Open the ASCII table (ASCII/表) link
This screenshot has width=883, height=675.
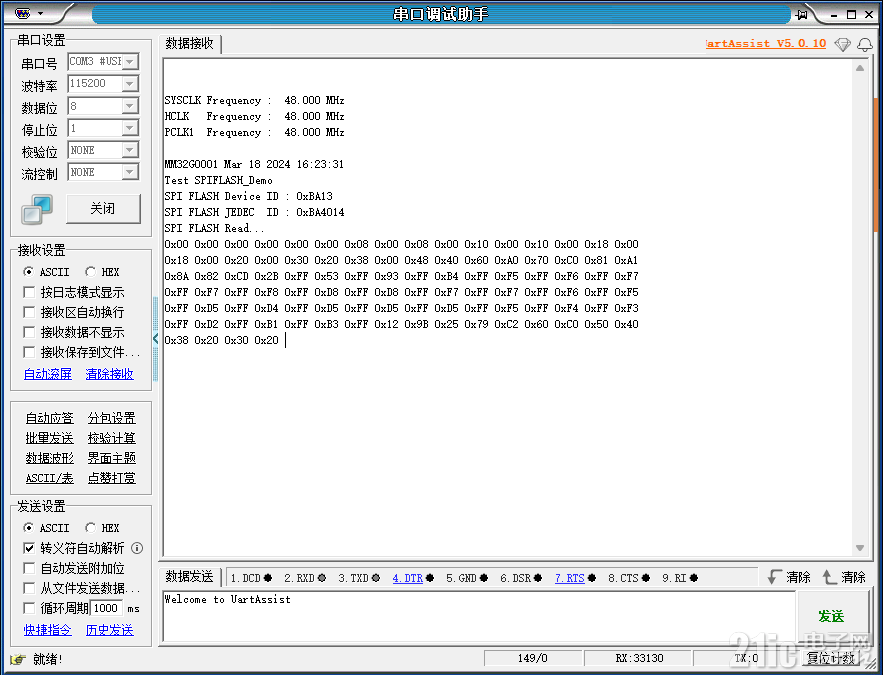coord(50,479)
